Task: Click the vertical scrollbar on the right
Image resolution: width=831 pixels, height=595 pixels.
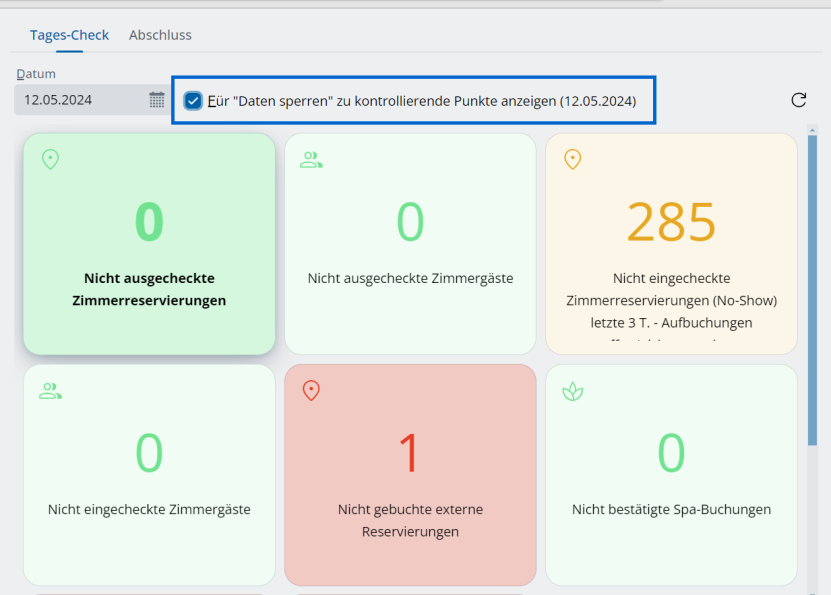Action: pyautogui.click(x=812, y=300)
